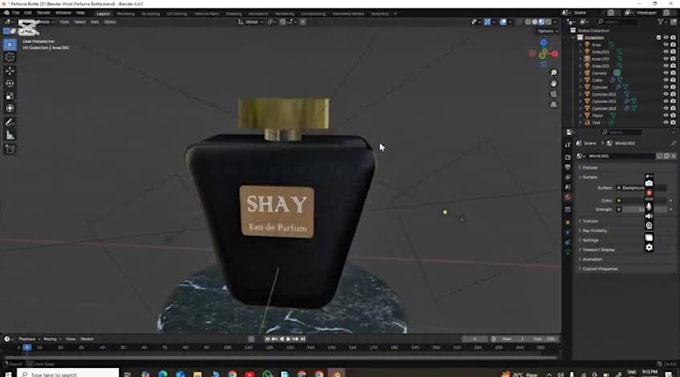680x377 pixels.
Task: Open timeline Keying menu
Action: (x=51, y=339)
